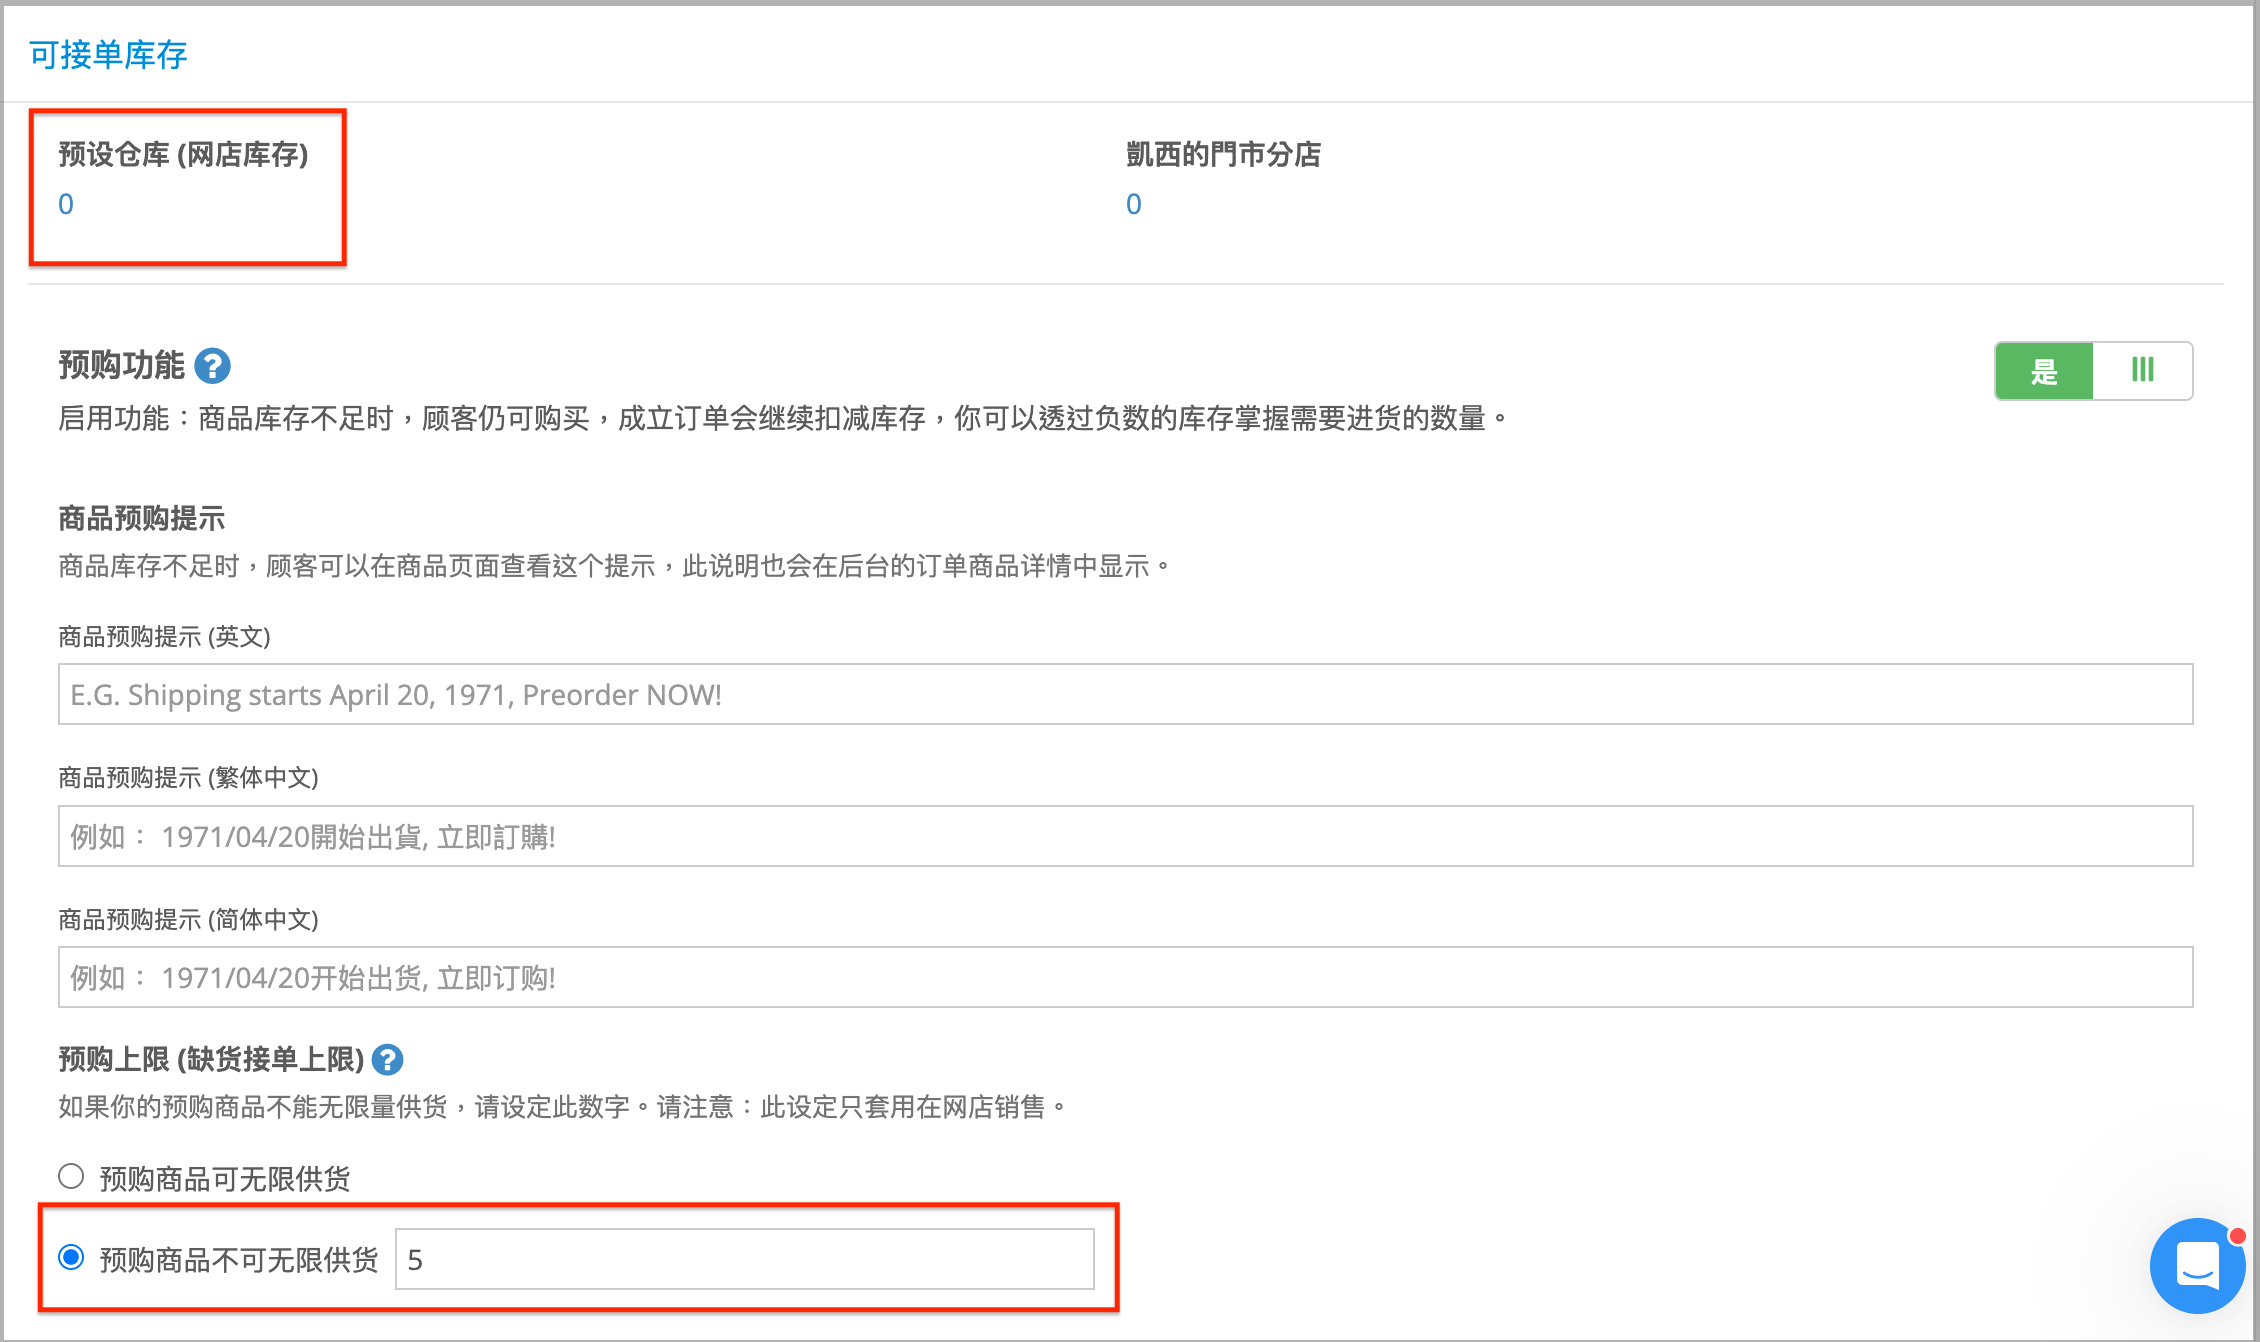Click the 预购商品可无限供货 label text
The width and height of the screenshot is (2260, 1342).
pyautogui.click(x=225, y=1179)
